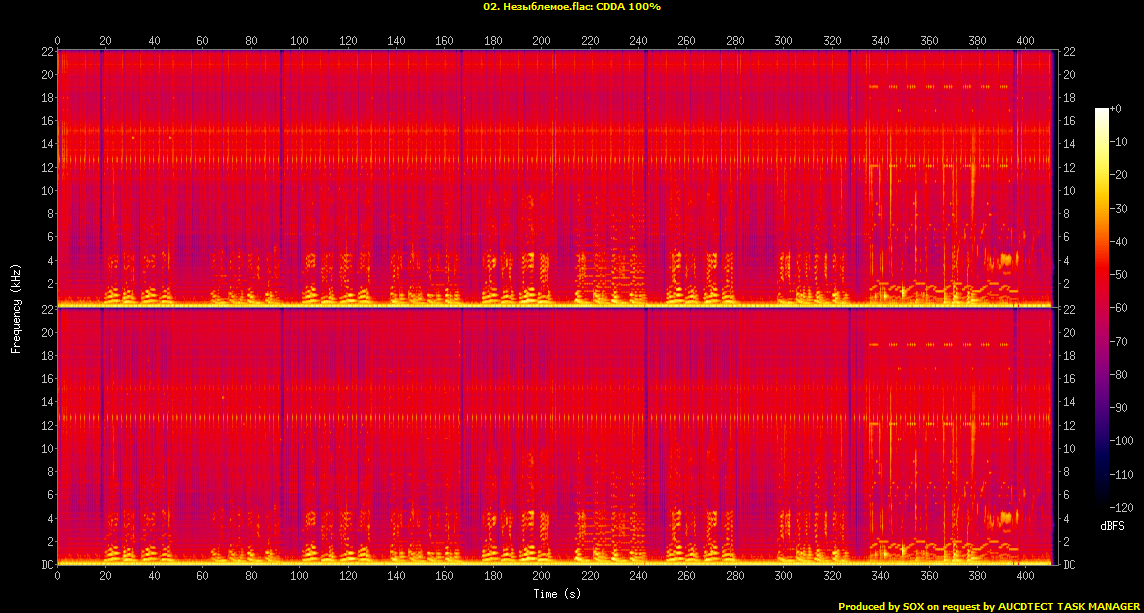The image size is (1144, 613).
Task: Click the '200' time tick on the bottom axis
Action: pos(541,577)
